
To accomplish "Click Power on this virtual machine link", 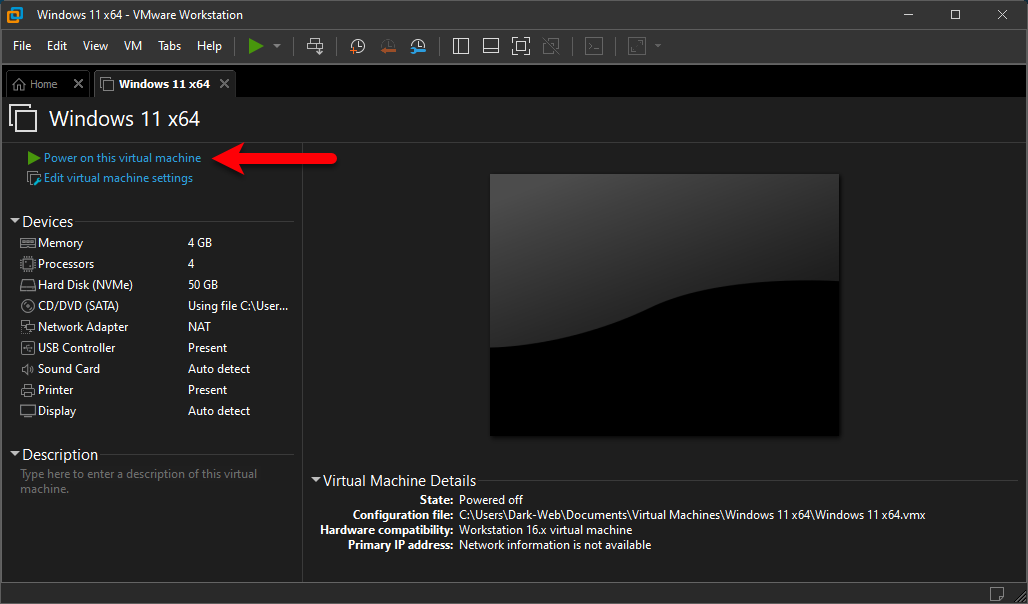I will [123, 158].
